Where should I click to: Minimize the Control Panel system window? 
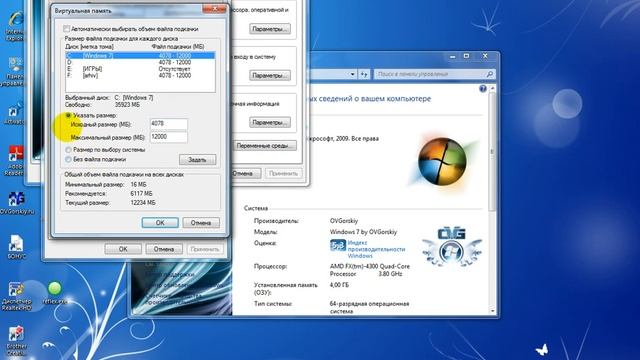[453, 56]
